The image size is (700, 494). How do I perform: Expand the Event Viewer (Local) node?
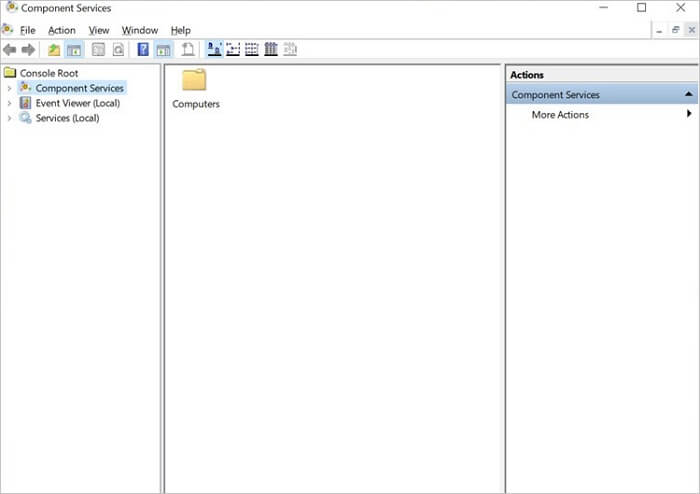click(9, 103)
